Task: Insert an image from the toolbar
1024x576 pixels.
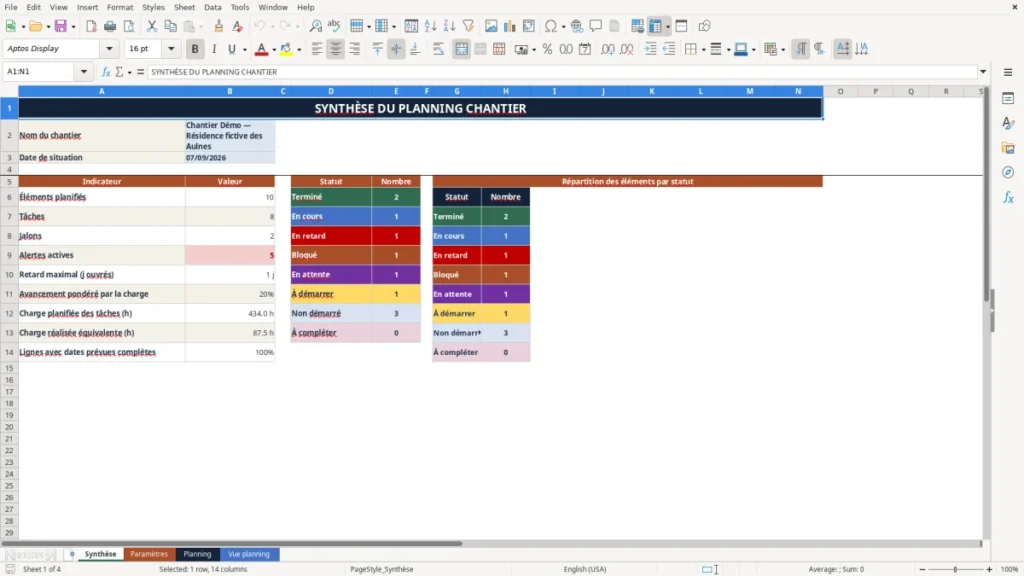Action: [491, 26]
